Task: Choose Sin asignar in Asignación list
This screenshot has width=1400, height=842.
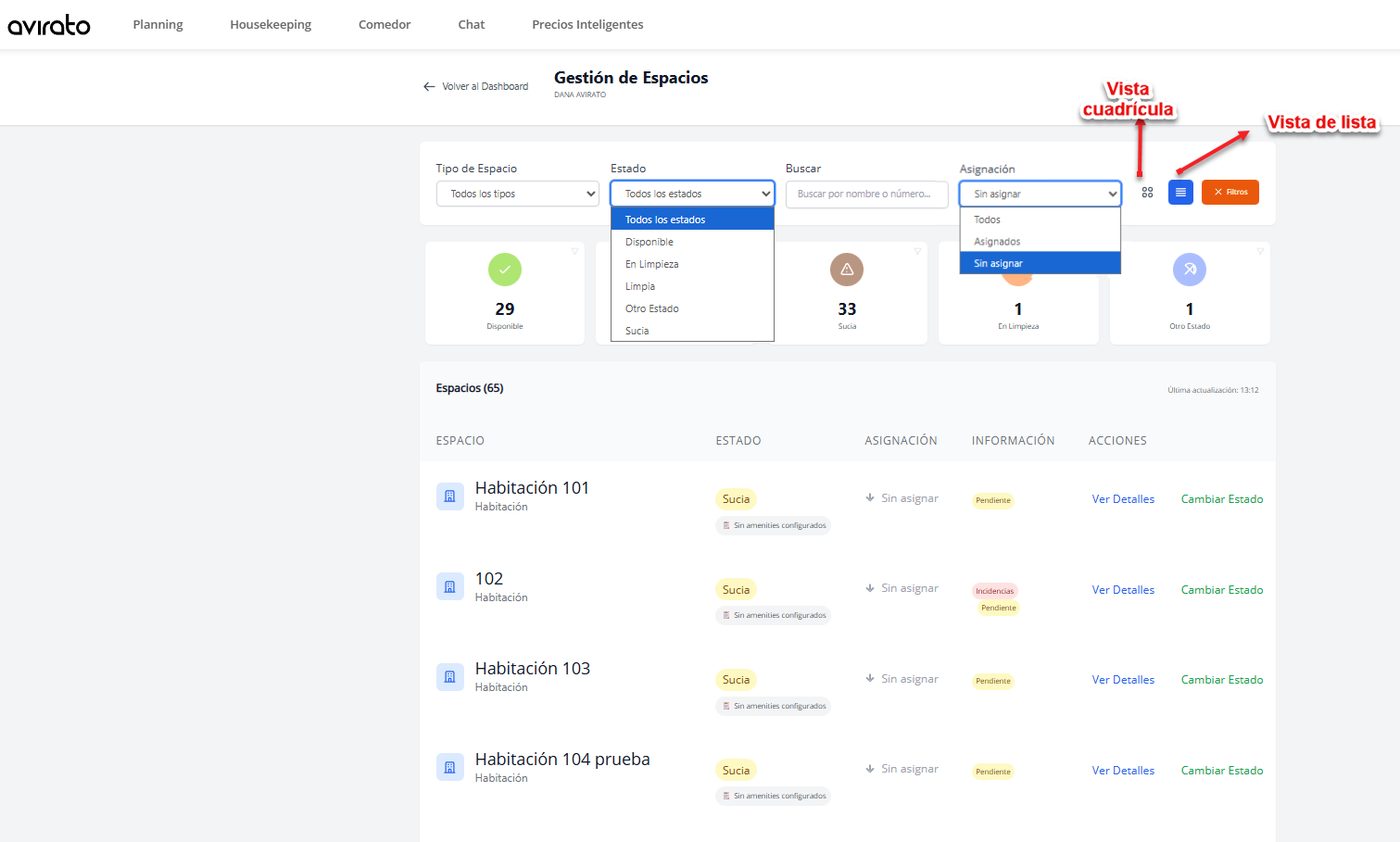Action: click(x=1040, y=263)
